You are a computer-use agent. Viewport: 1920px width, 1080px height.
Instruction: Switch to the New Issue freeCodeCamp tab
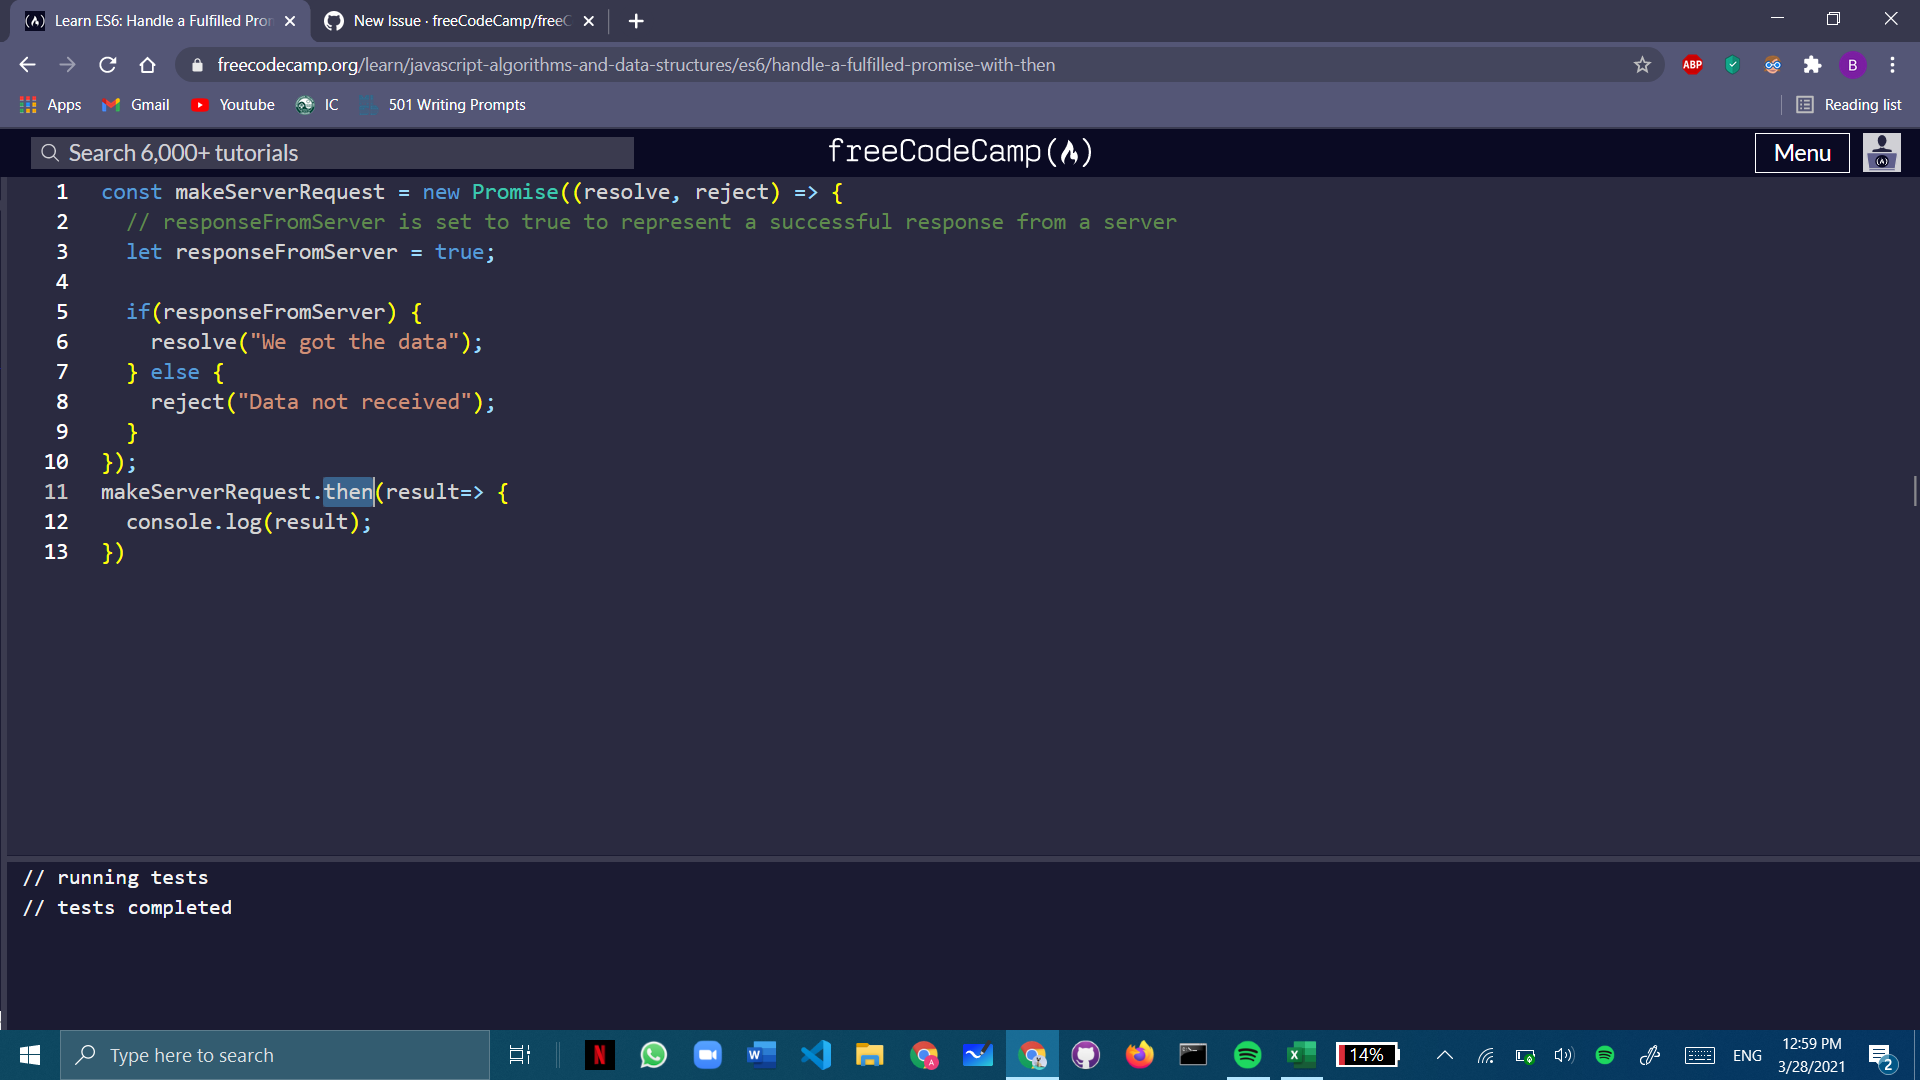tap(450, 20)
